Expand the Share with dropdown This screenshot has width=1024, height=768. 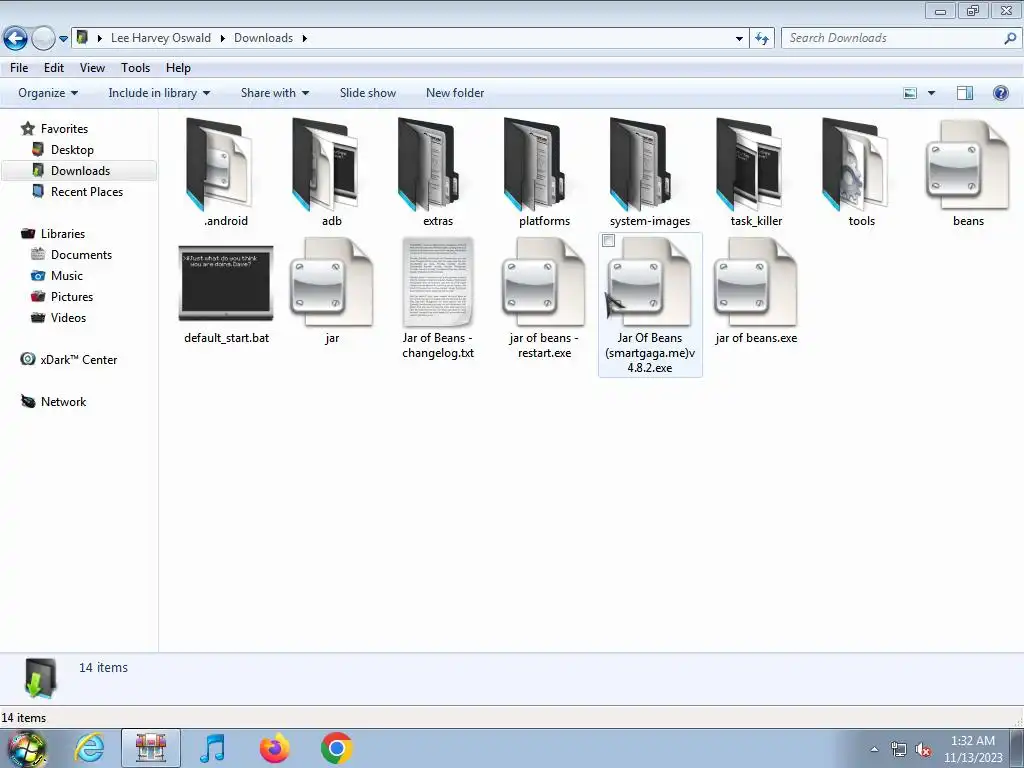coord(275,93)
